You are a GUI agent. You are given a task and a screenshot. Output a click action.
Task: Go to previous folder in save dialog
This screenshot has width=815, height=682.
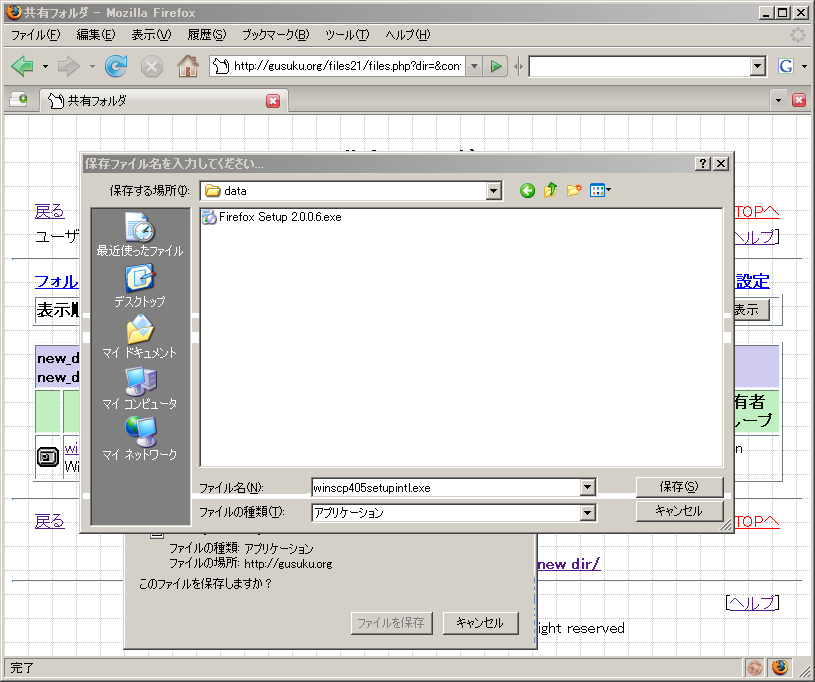[527, 190]
